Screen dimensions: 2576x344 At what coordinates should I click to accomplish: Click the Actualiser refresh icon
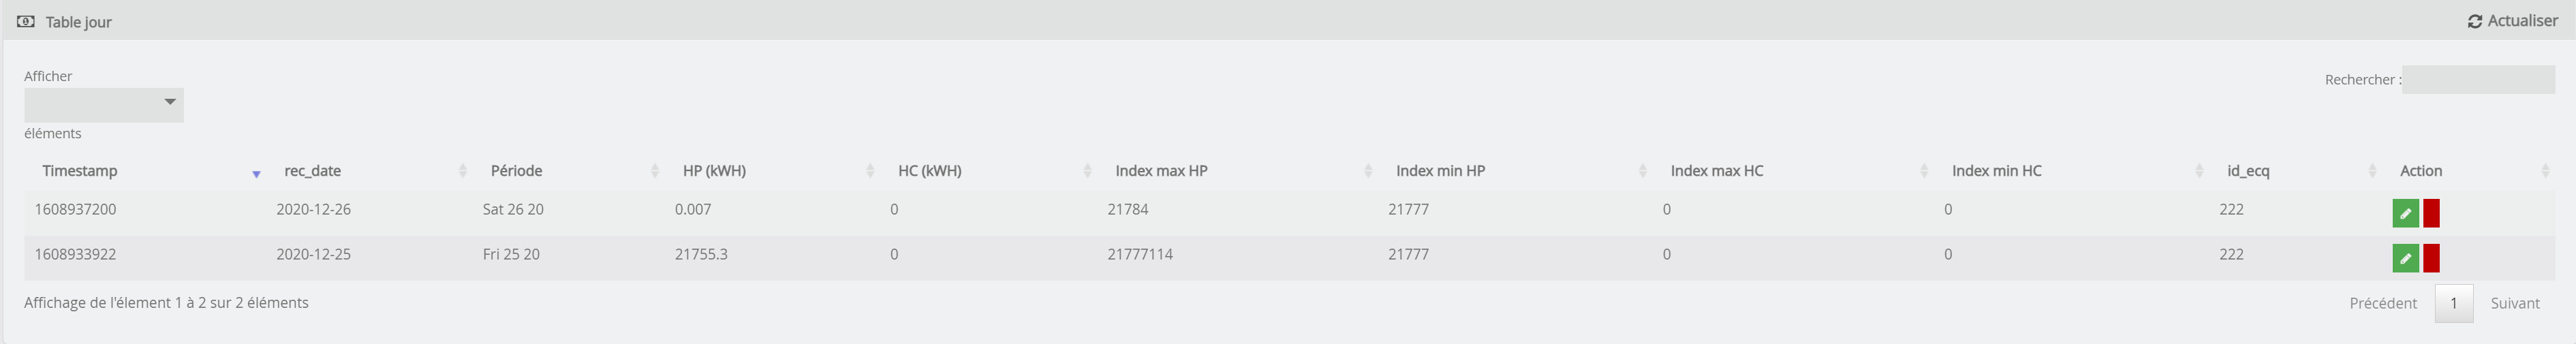click(x=2475, y=21)
